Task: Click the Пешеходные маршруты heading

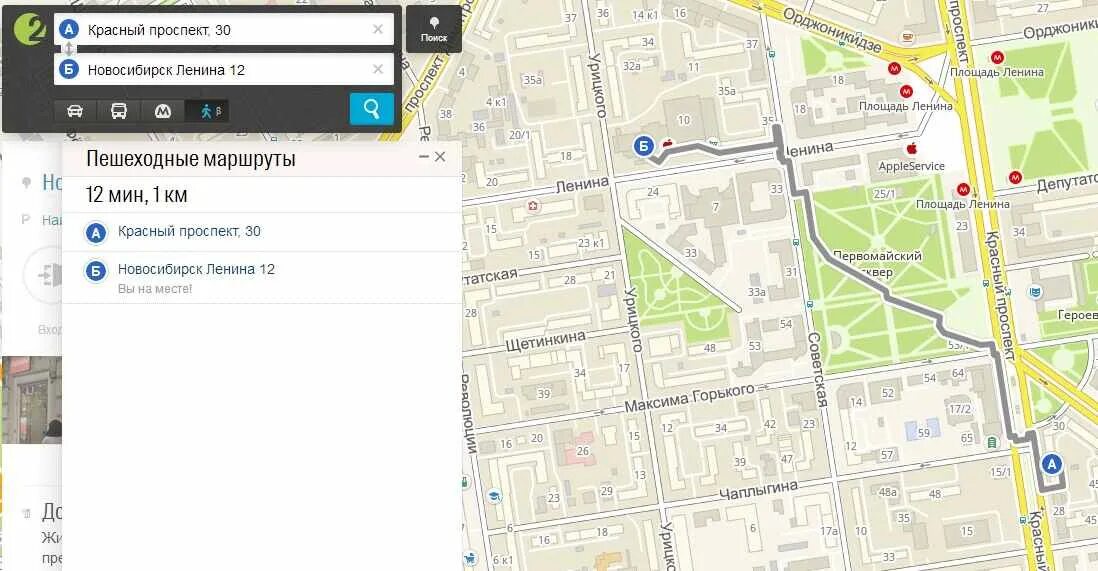Action: point(190,158)
